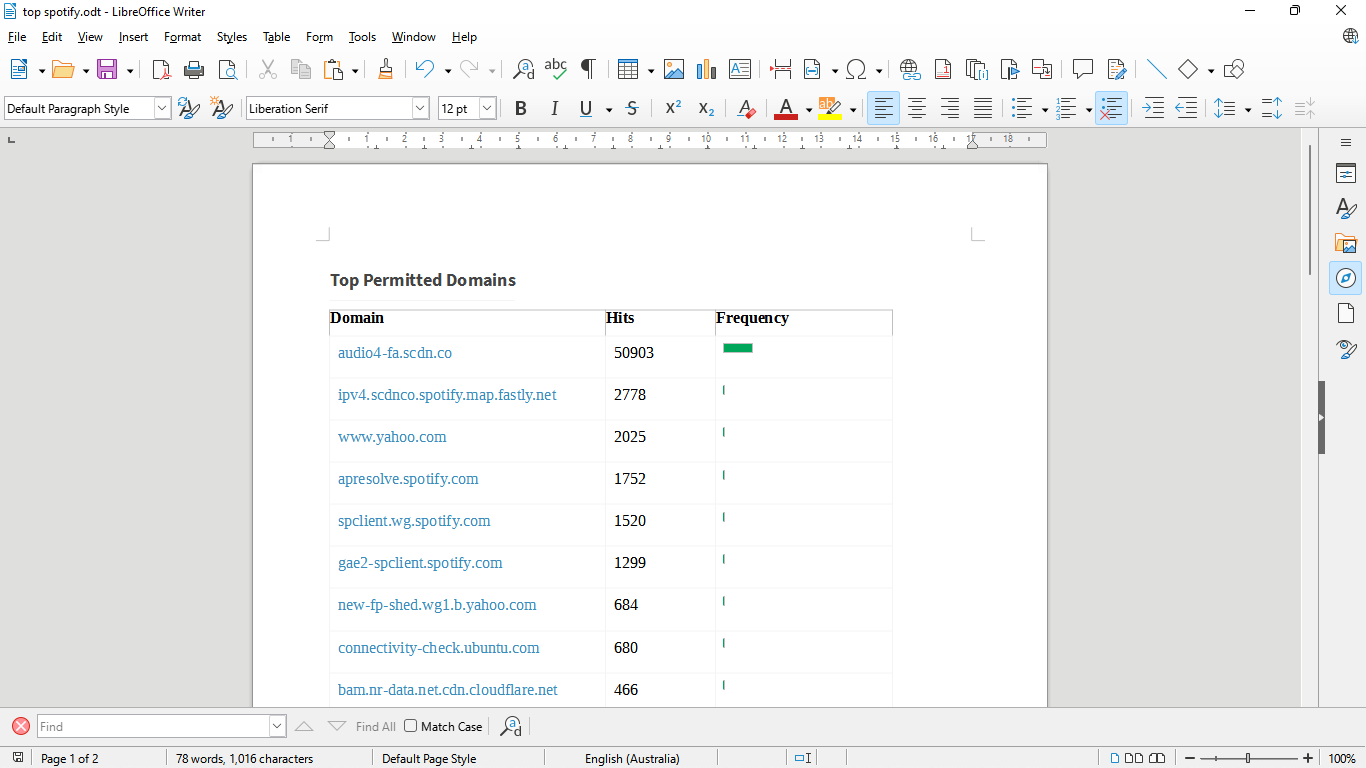The width and height of the screenshot is (1366, 768).
Task: Click the vertical scrollbar
Action: (x=1310, y=210)
